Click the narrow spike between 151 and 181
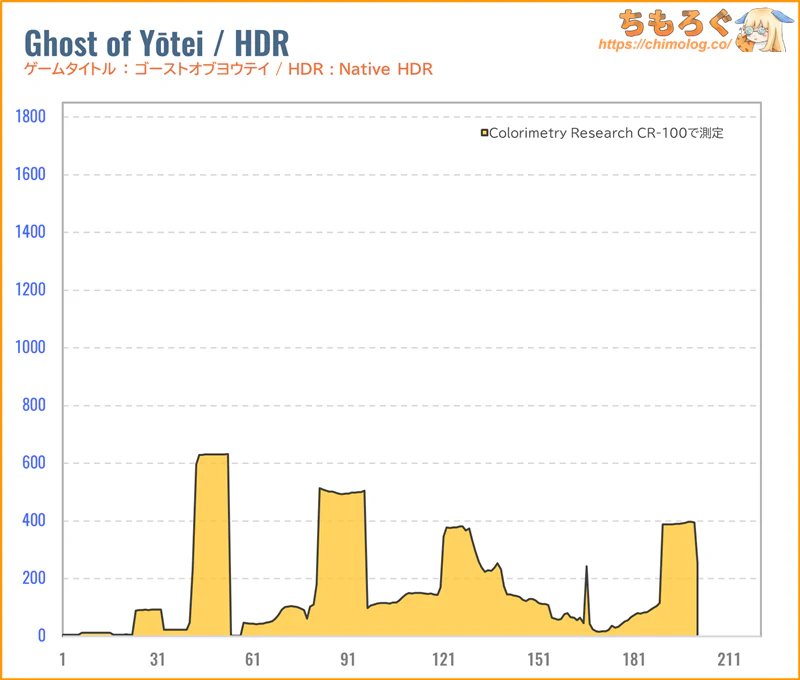800x680 pixels. point(586,600)
